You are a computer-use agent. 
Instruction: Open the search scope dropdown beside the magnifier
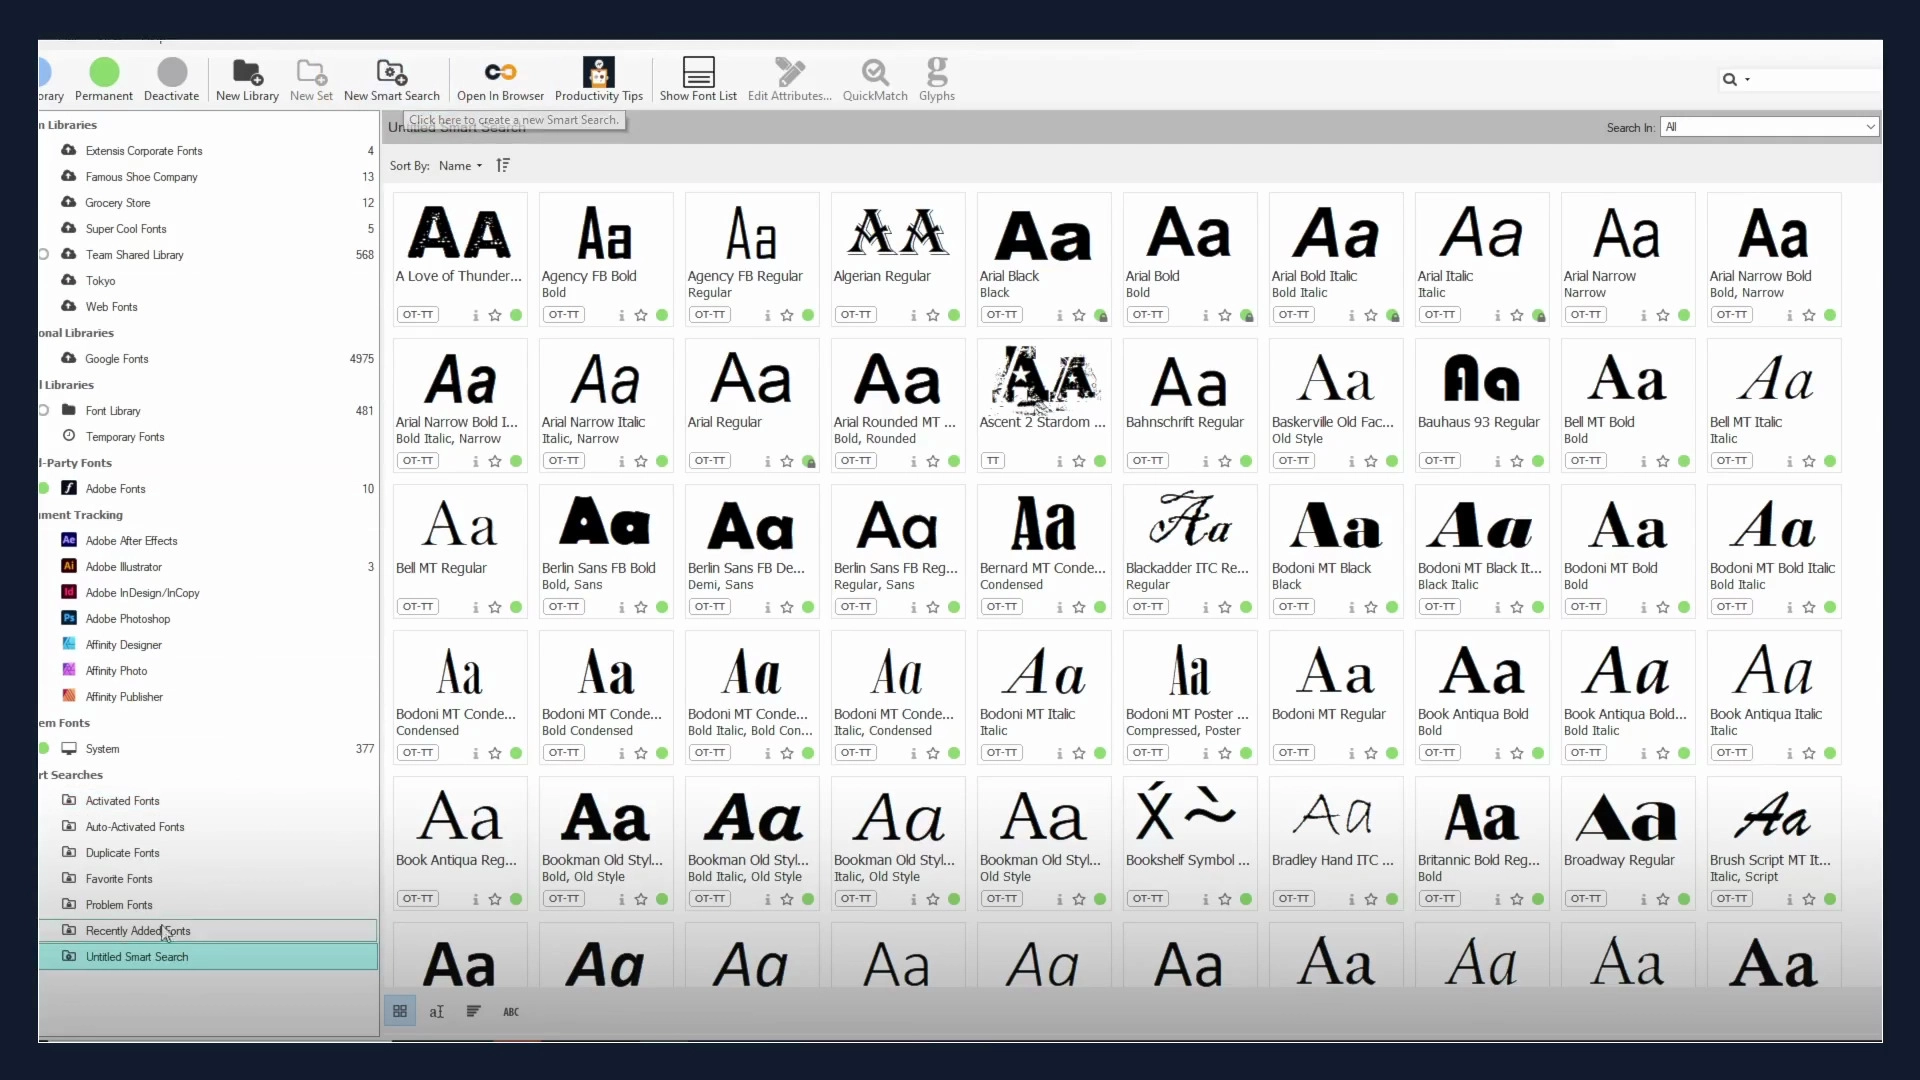1748,80
